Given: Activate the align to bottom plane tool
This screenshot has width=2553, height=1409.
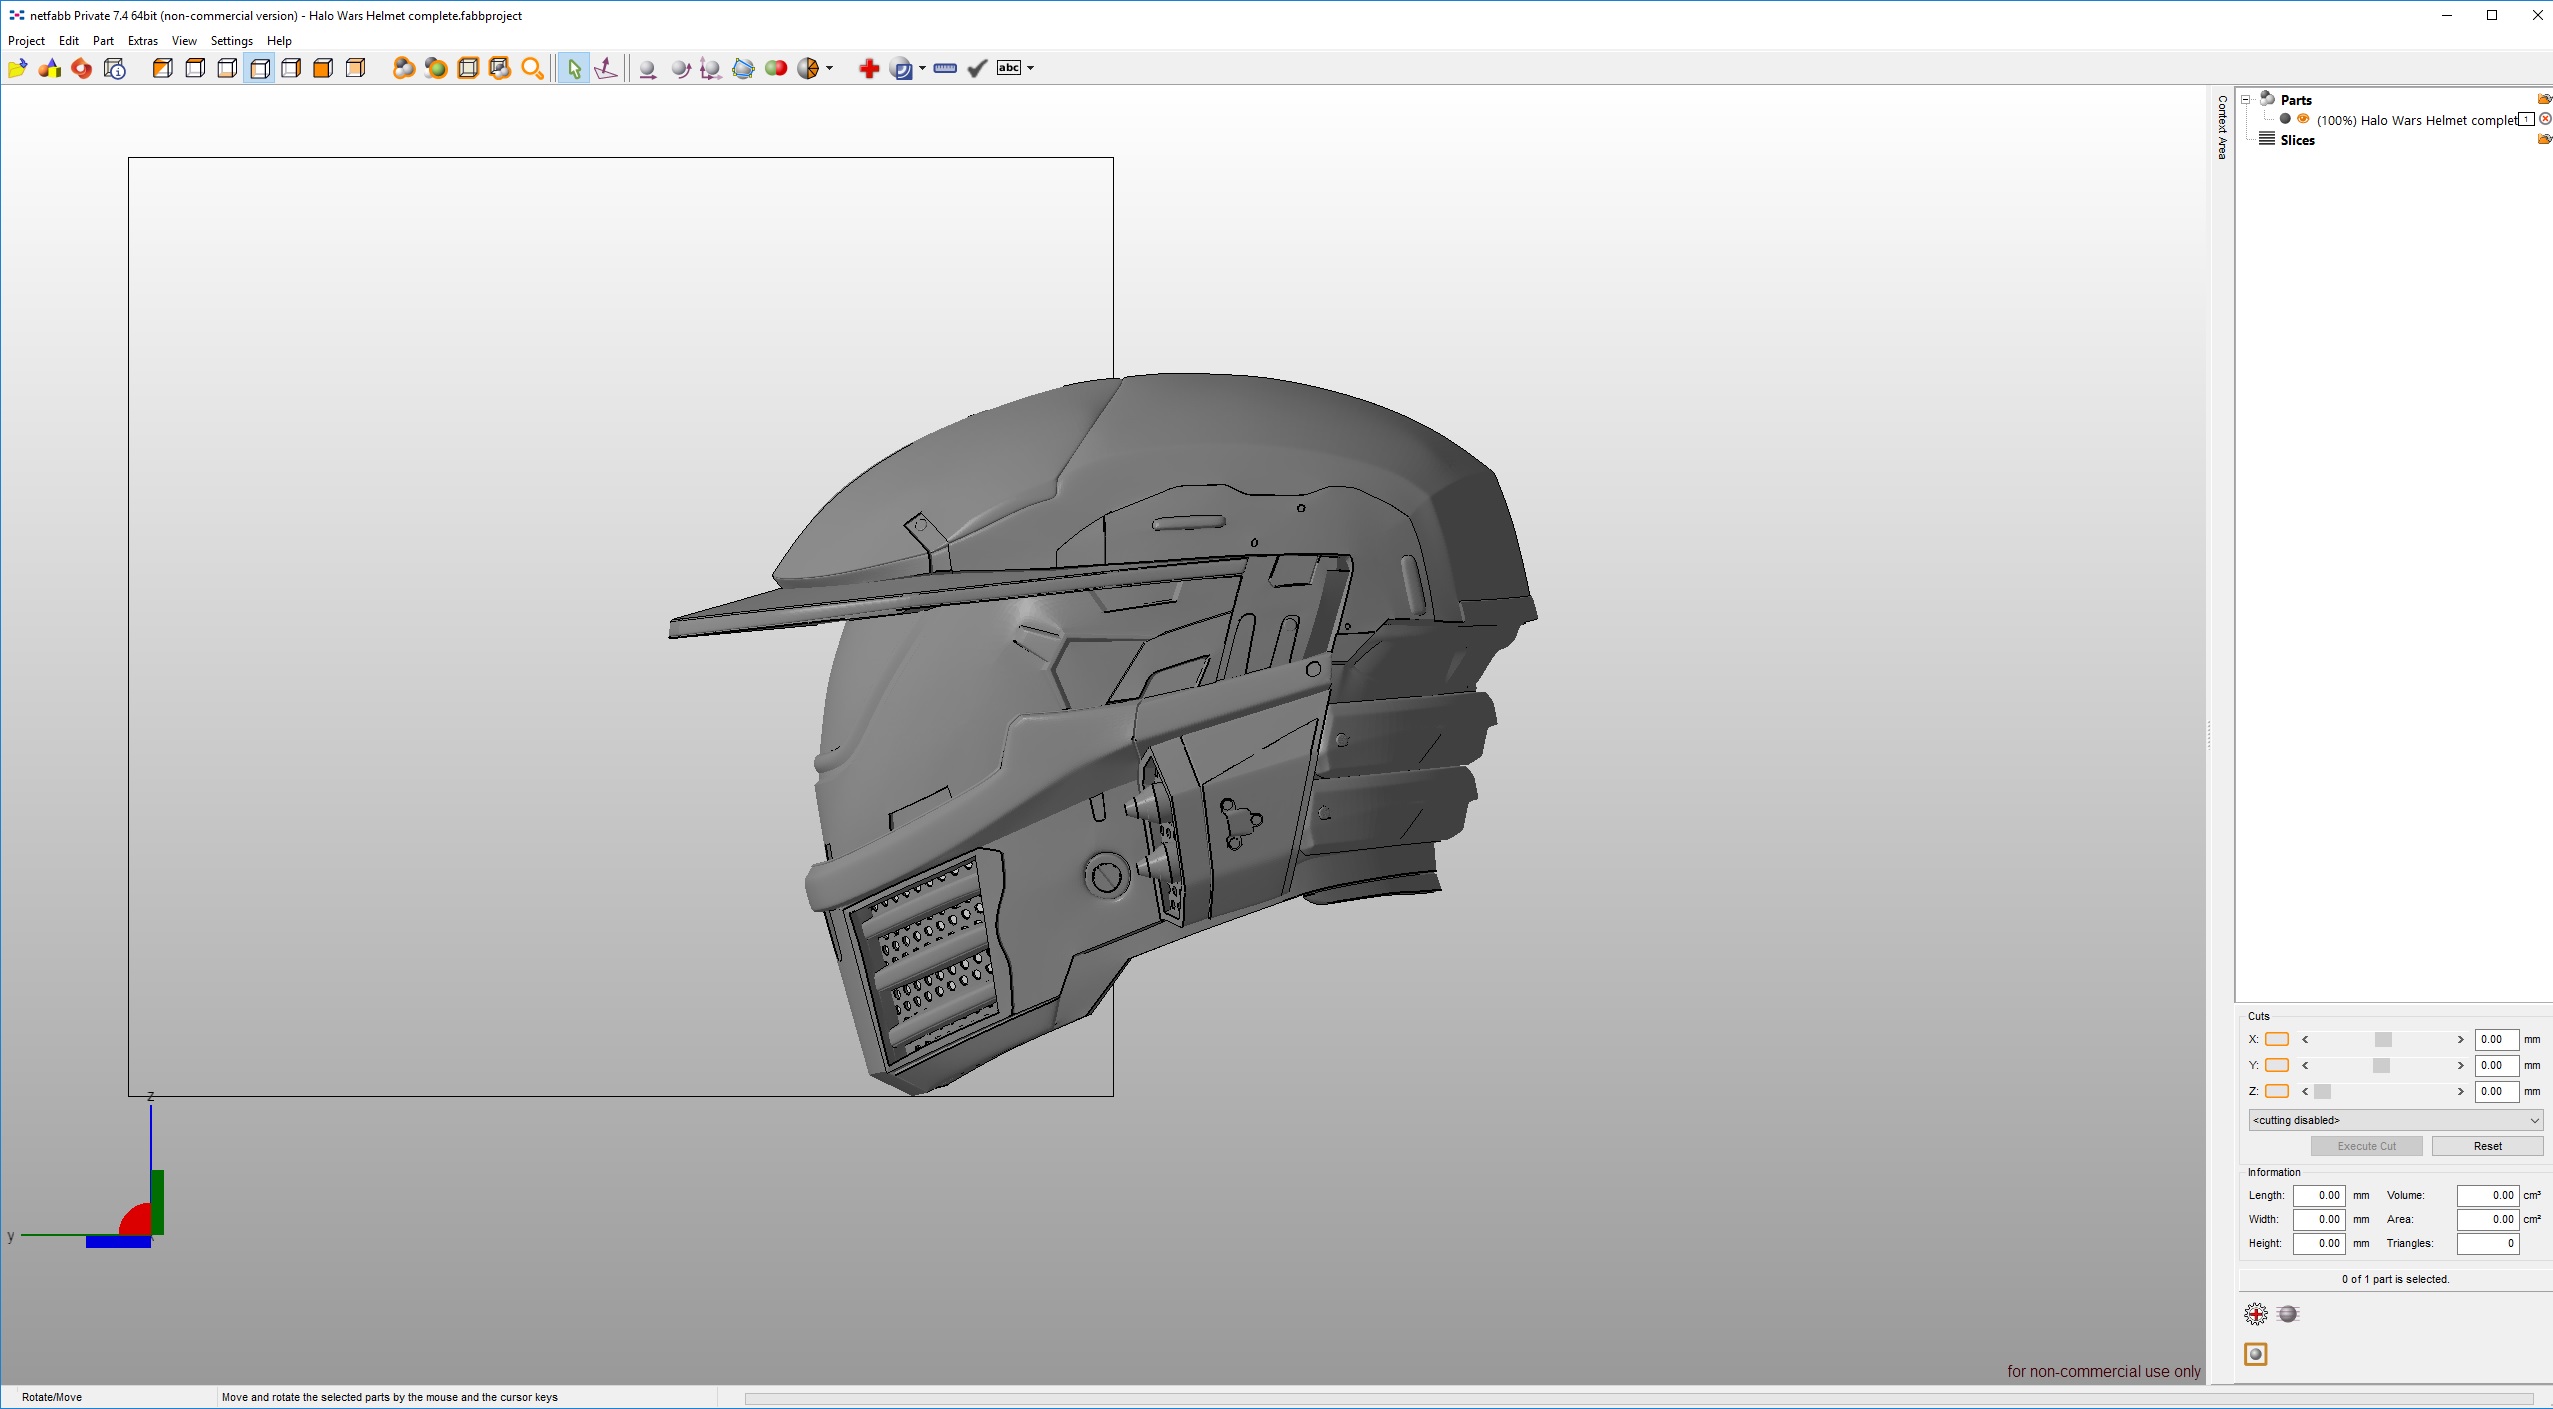Looking at the screenshot, I should coord(605,68).
